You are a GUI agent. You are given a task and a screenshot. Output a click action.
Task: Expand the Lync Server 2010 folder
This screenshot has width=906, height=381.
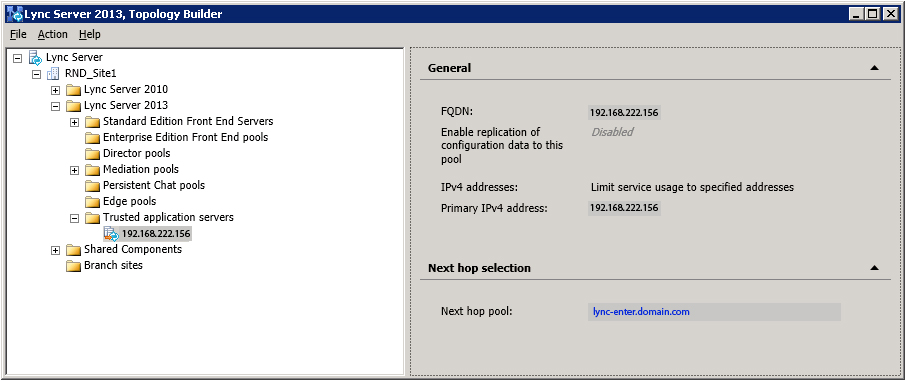coord(55,90)
